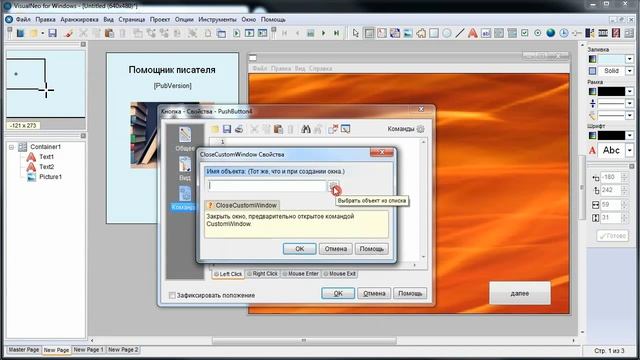The image size is (640, 360).
Task: Open the Файл menu
Action: point(23,19)
